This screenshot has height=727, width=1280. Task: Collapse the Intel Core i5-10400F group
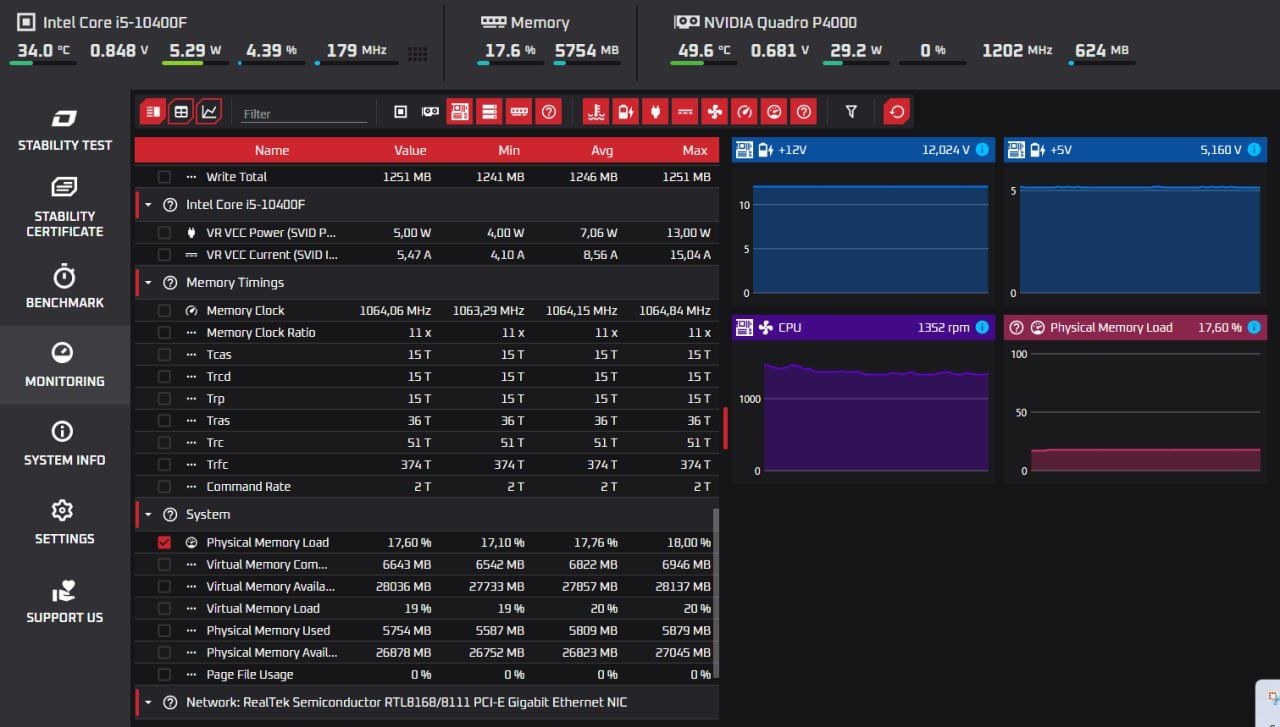tap(148, 205)
